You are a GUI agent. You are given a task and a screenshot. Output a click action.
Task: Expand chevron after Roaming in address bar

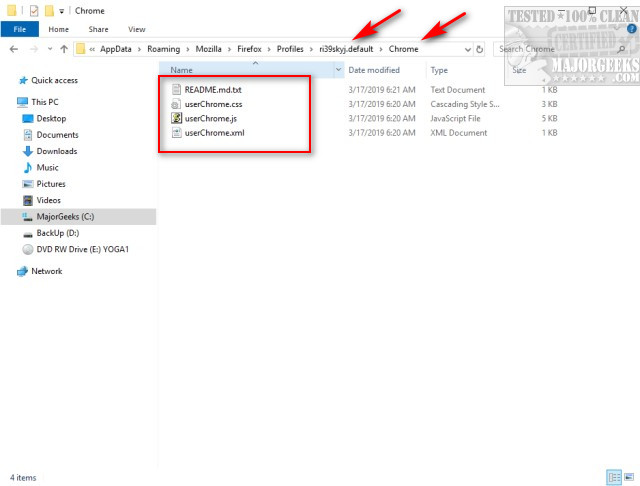(188, 49)
